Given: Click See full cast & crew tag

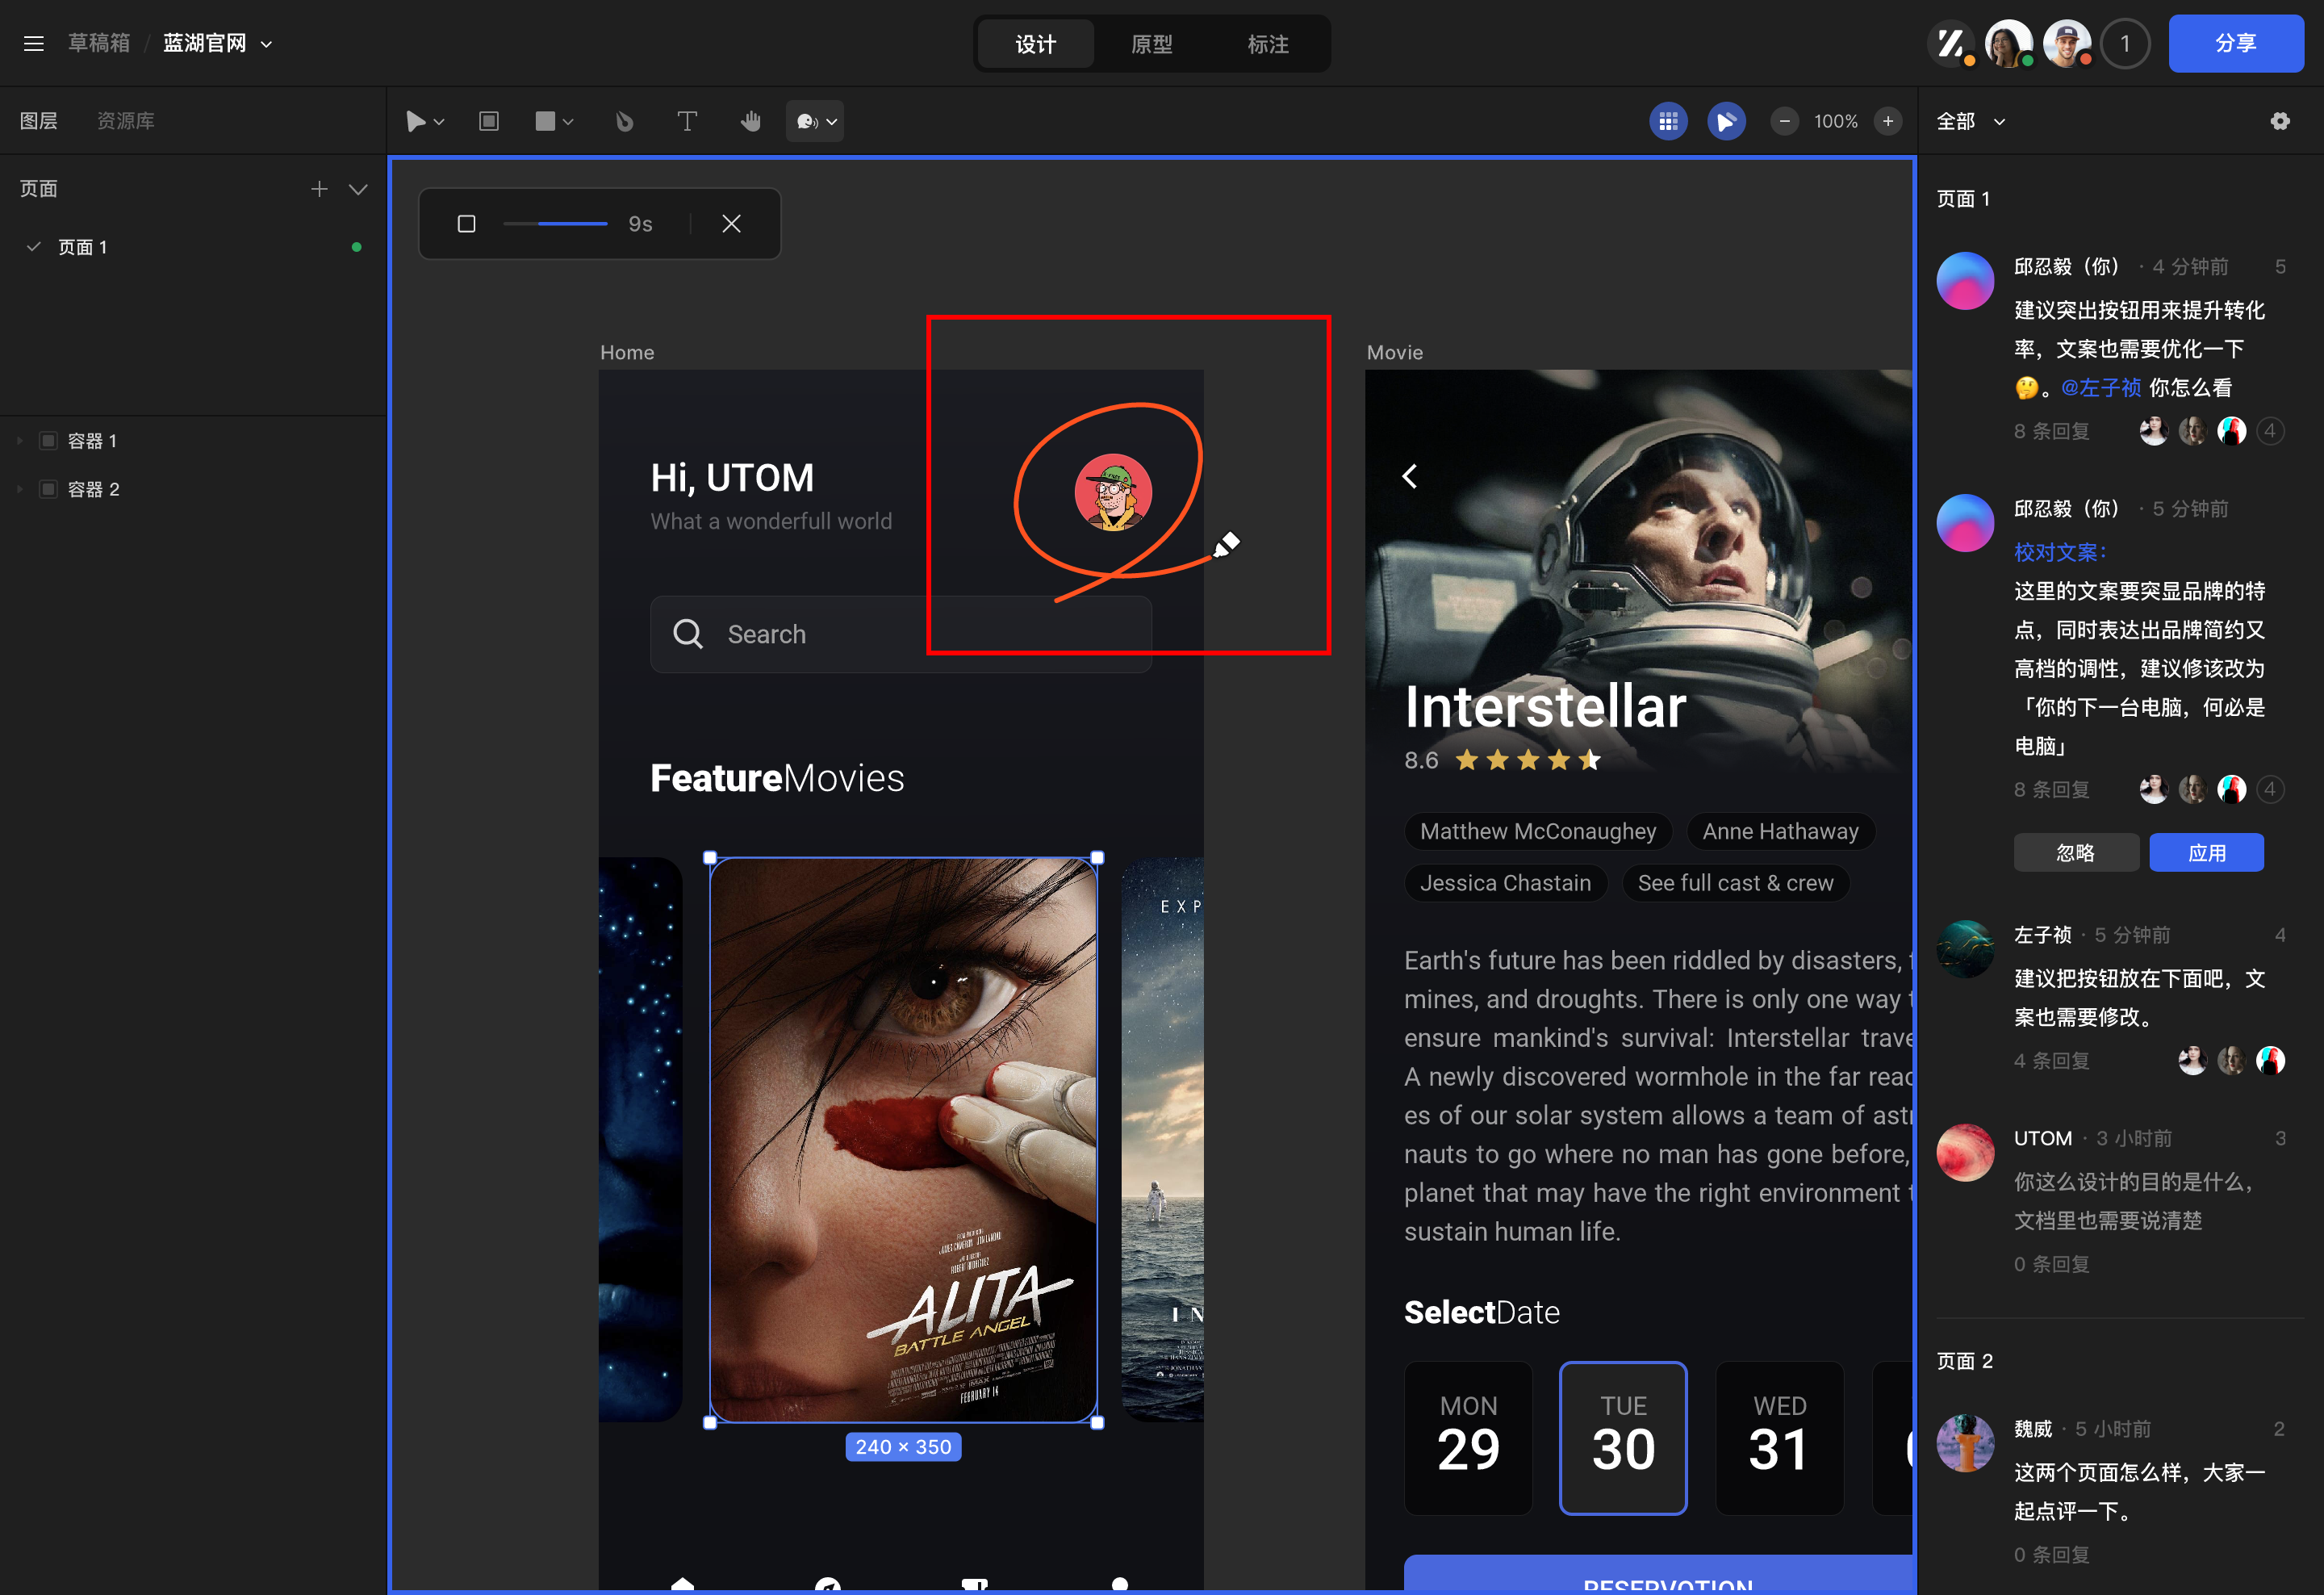Looking at the screenshot, I should [x=1736, y=883].
